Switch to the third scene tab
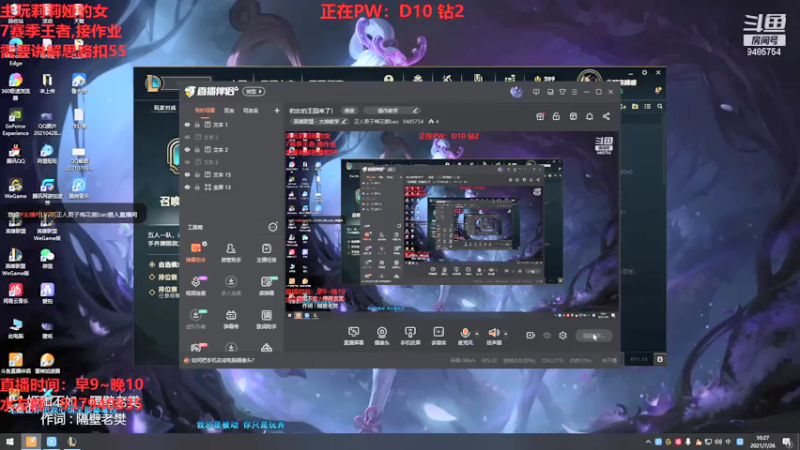 click(x=250, y=110)
